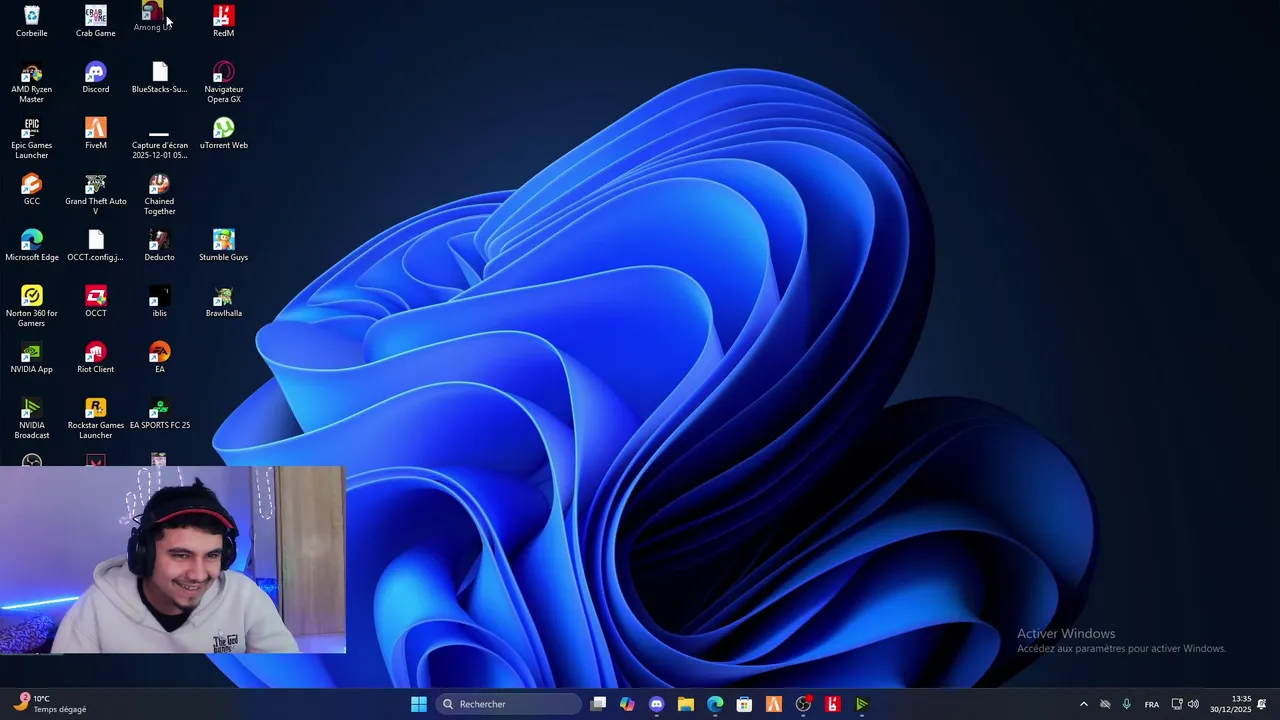Viewport: 1280px width, 720px height.
Task: Select the Corbeille recycle bin icon
Action: click(x=32, y=22)
